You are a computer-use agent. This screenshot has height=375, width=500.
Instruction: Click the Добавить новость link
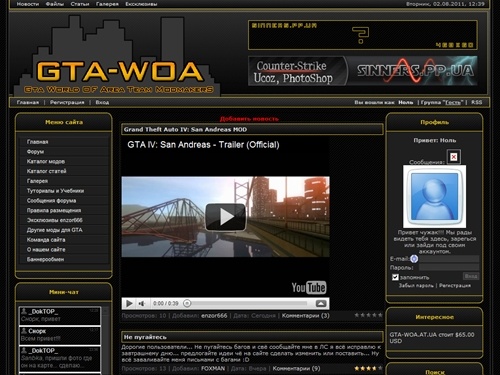tap(249, 119)
